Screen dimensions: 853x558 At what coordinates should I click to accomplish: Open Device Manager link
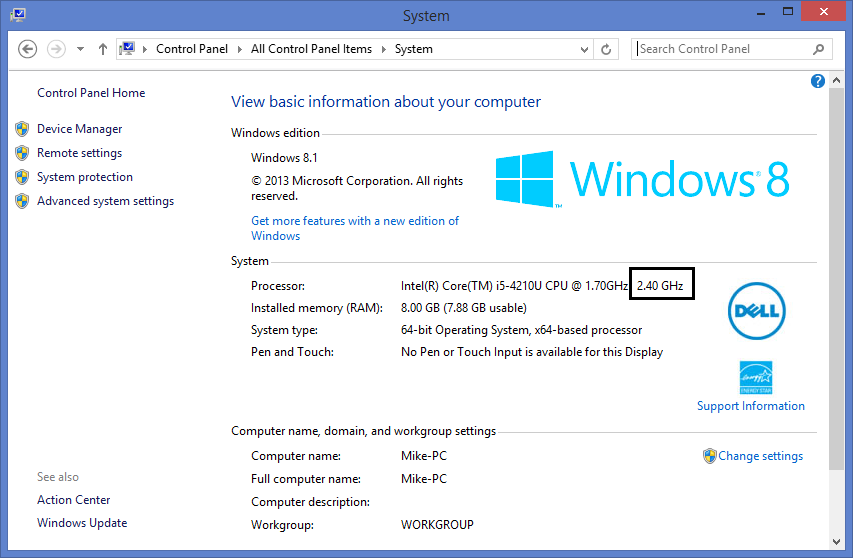coord(79,129)
